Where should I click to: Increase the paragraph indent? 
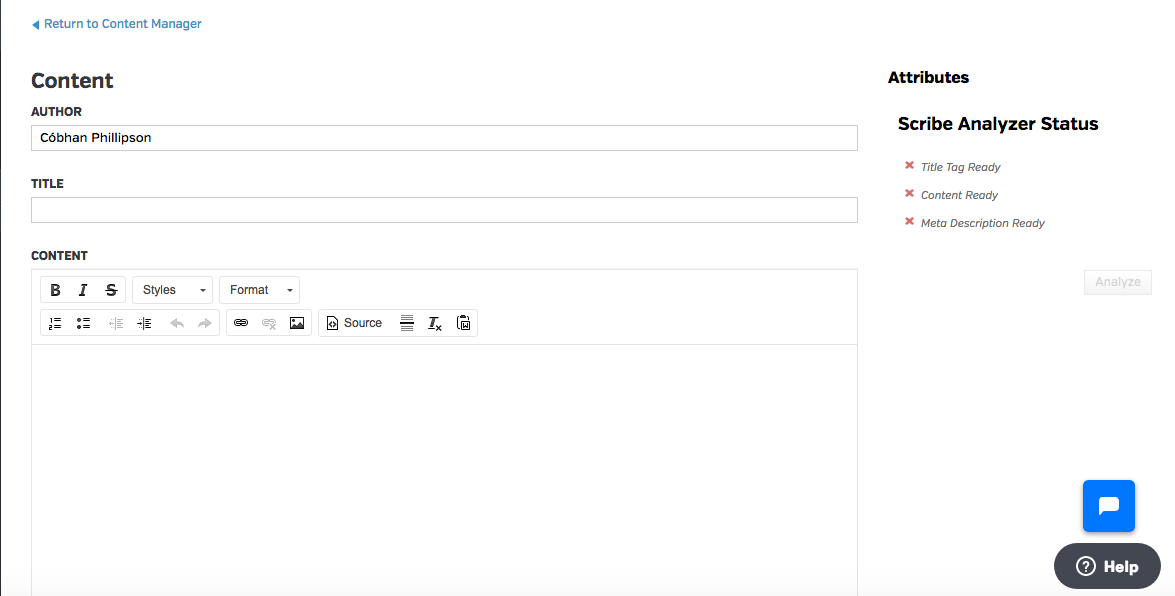click(x=144, y=323)
